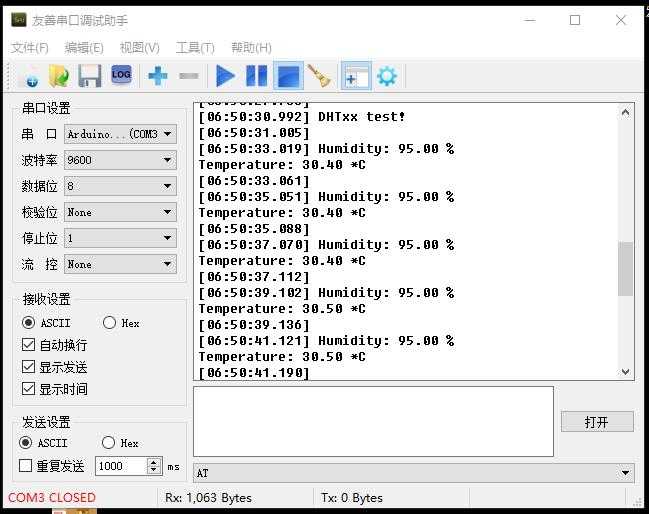Screen dimensions: 649x514
Task: Maximize the serial assistant window
Action: tap(575, 20)
